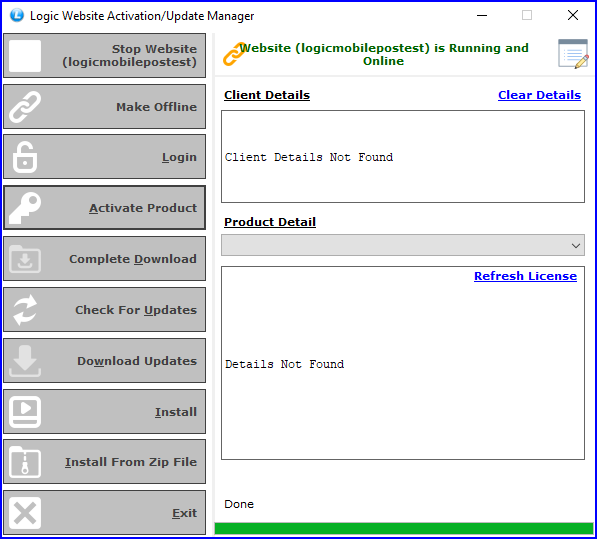597x539 pixels.
Task: Expand the Product Detail dropdown arrow
Action: pos(576,246)
